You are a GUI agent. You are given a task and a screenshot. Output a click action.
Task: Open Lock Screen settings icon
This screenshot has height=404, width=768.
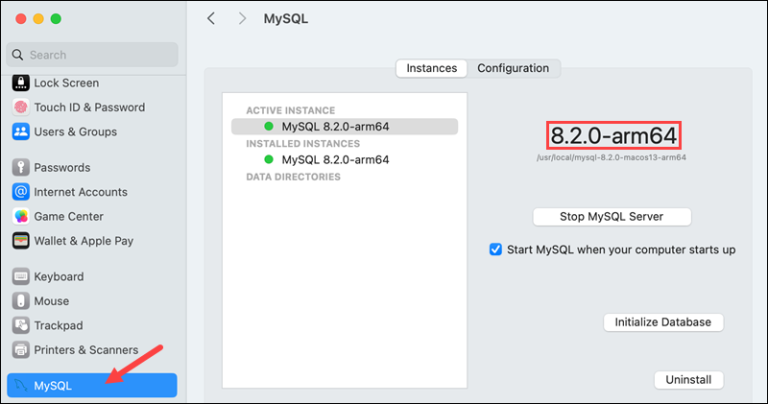point(21,83)
